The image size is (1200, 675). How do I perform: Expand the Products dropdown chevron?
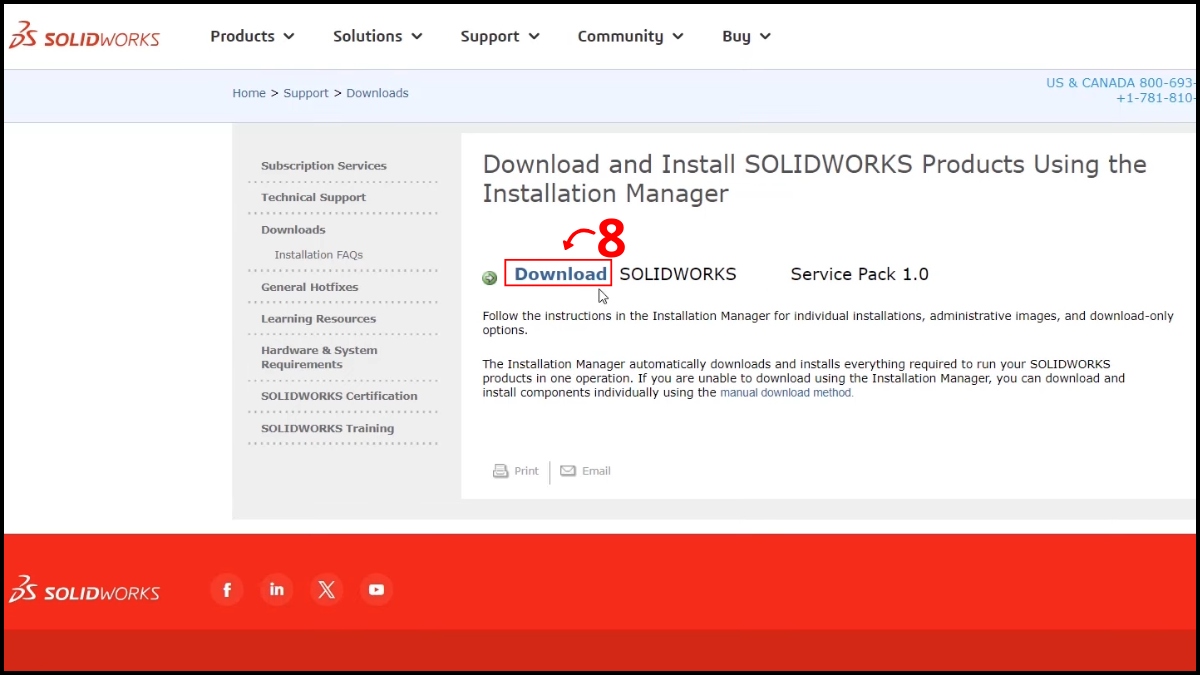[289, 37]
